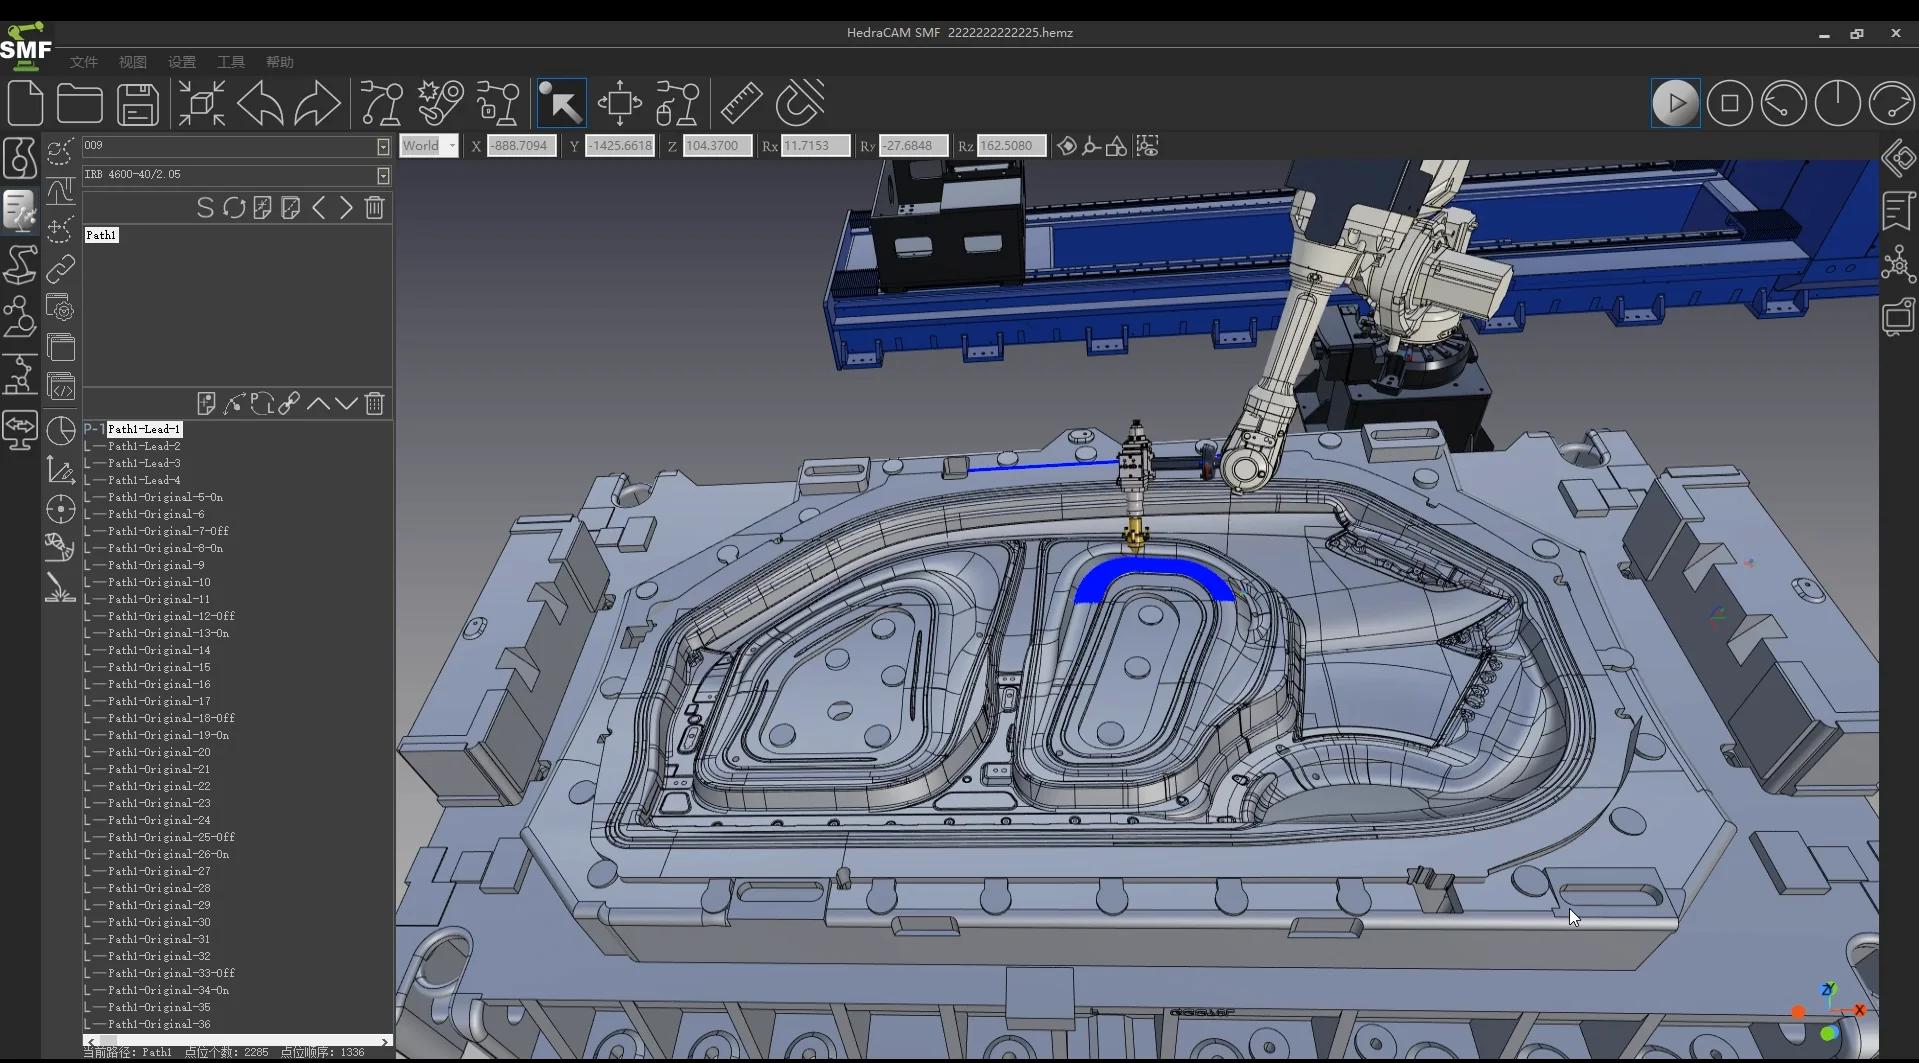Select Path1-Original-19-On tree item
Screen dimensions: 1919x1063
[x=168, y=735]
